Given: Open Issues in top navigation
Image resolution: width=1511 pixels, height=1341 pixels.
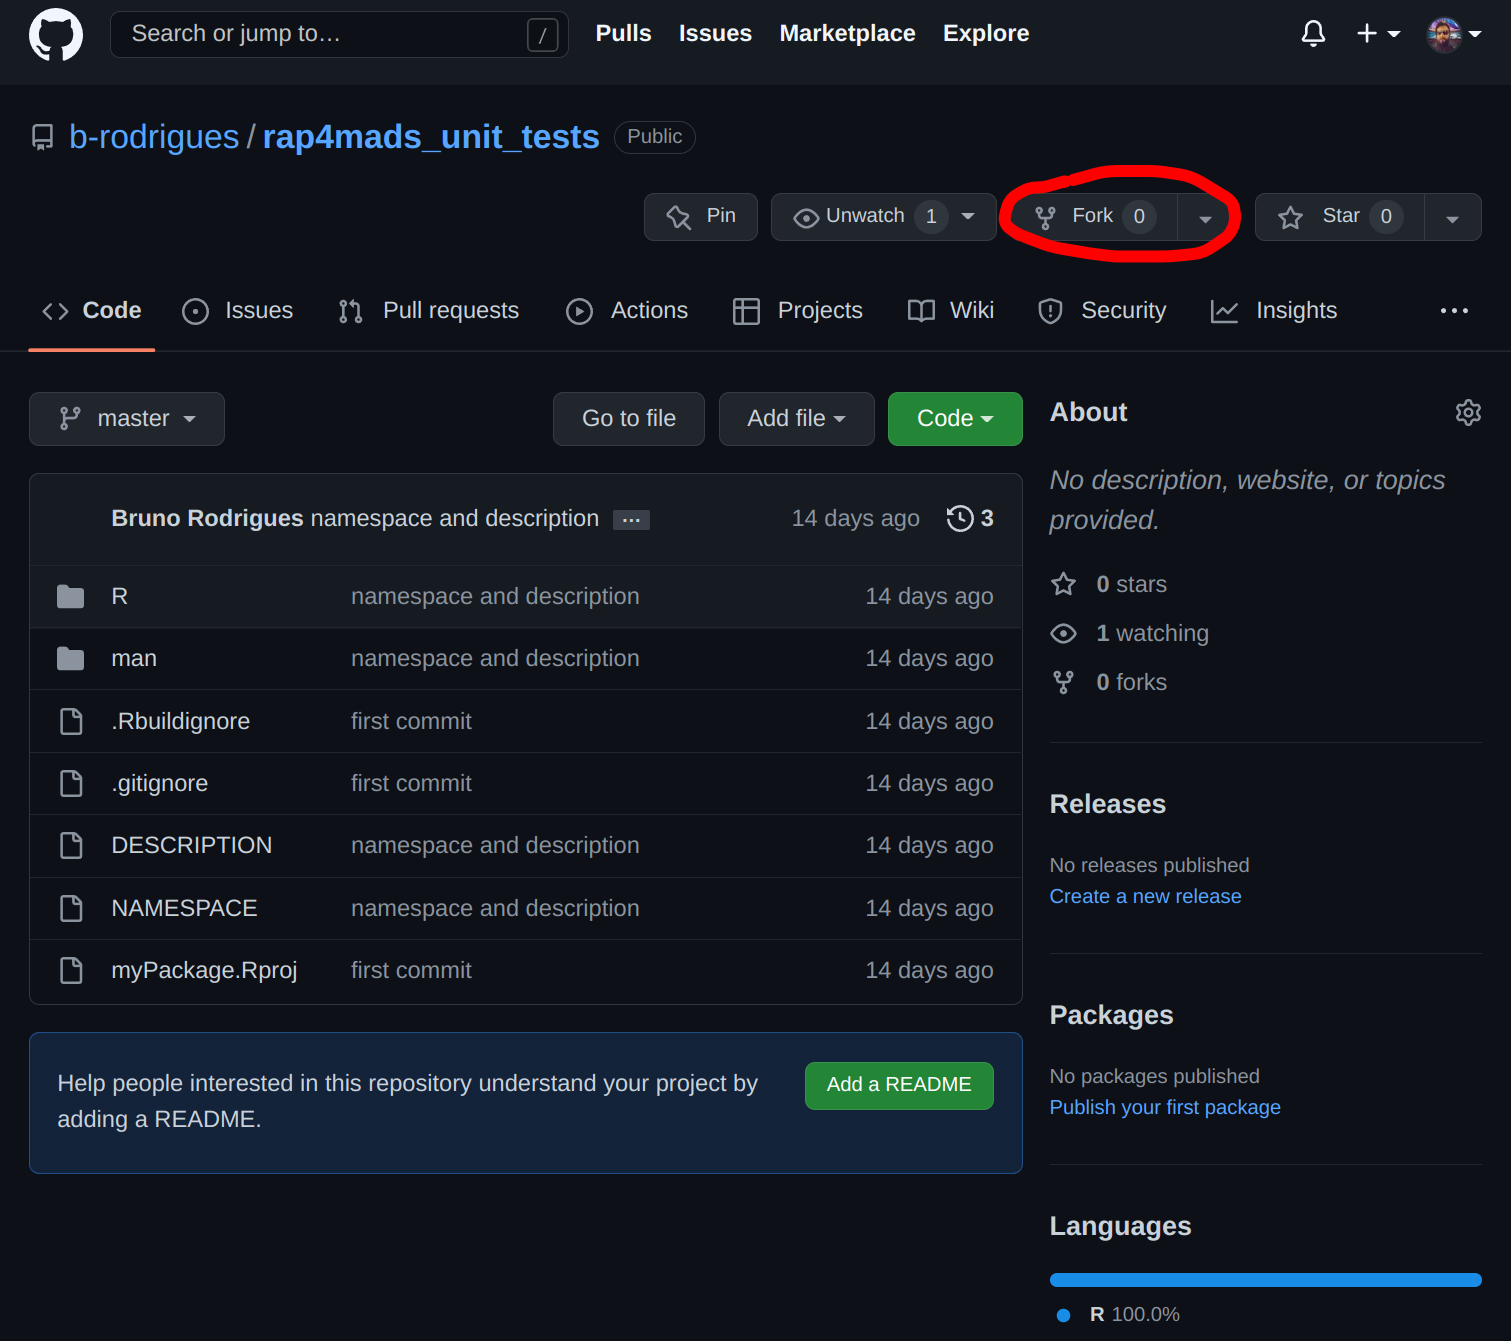Looking at the screenshot, I should pos(715,33).
